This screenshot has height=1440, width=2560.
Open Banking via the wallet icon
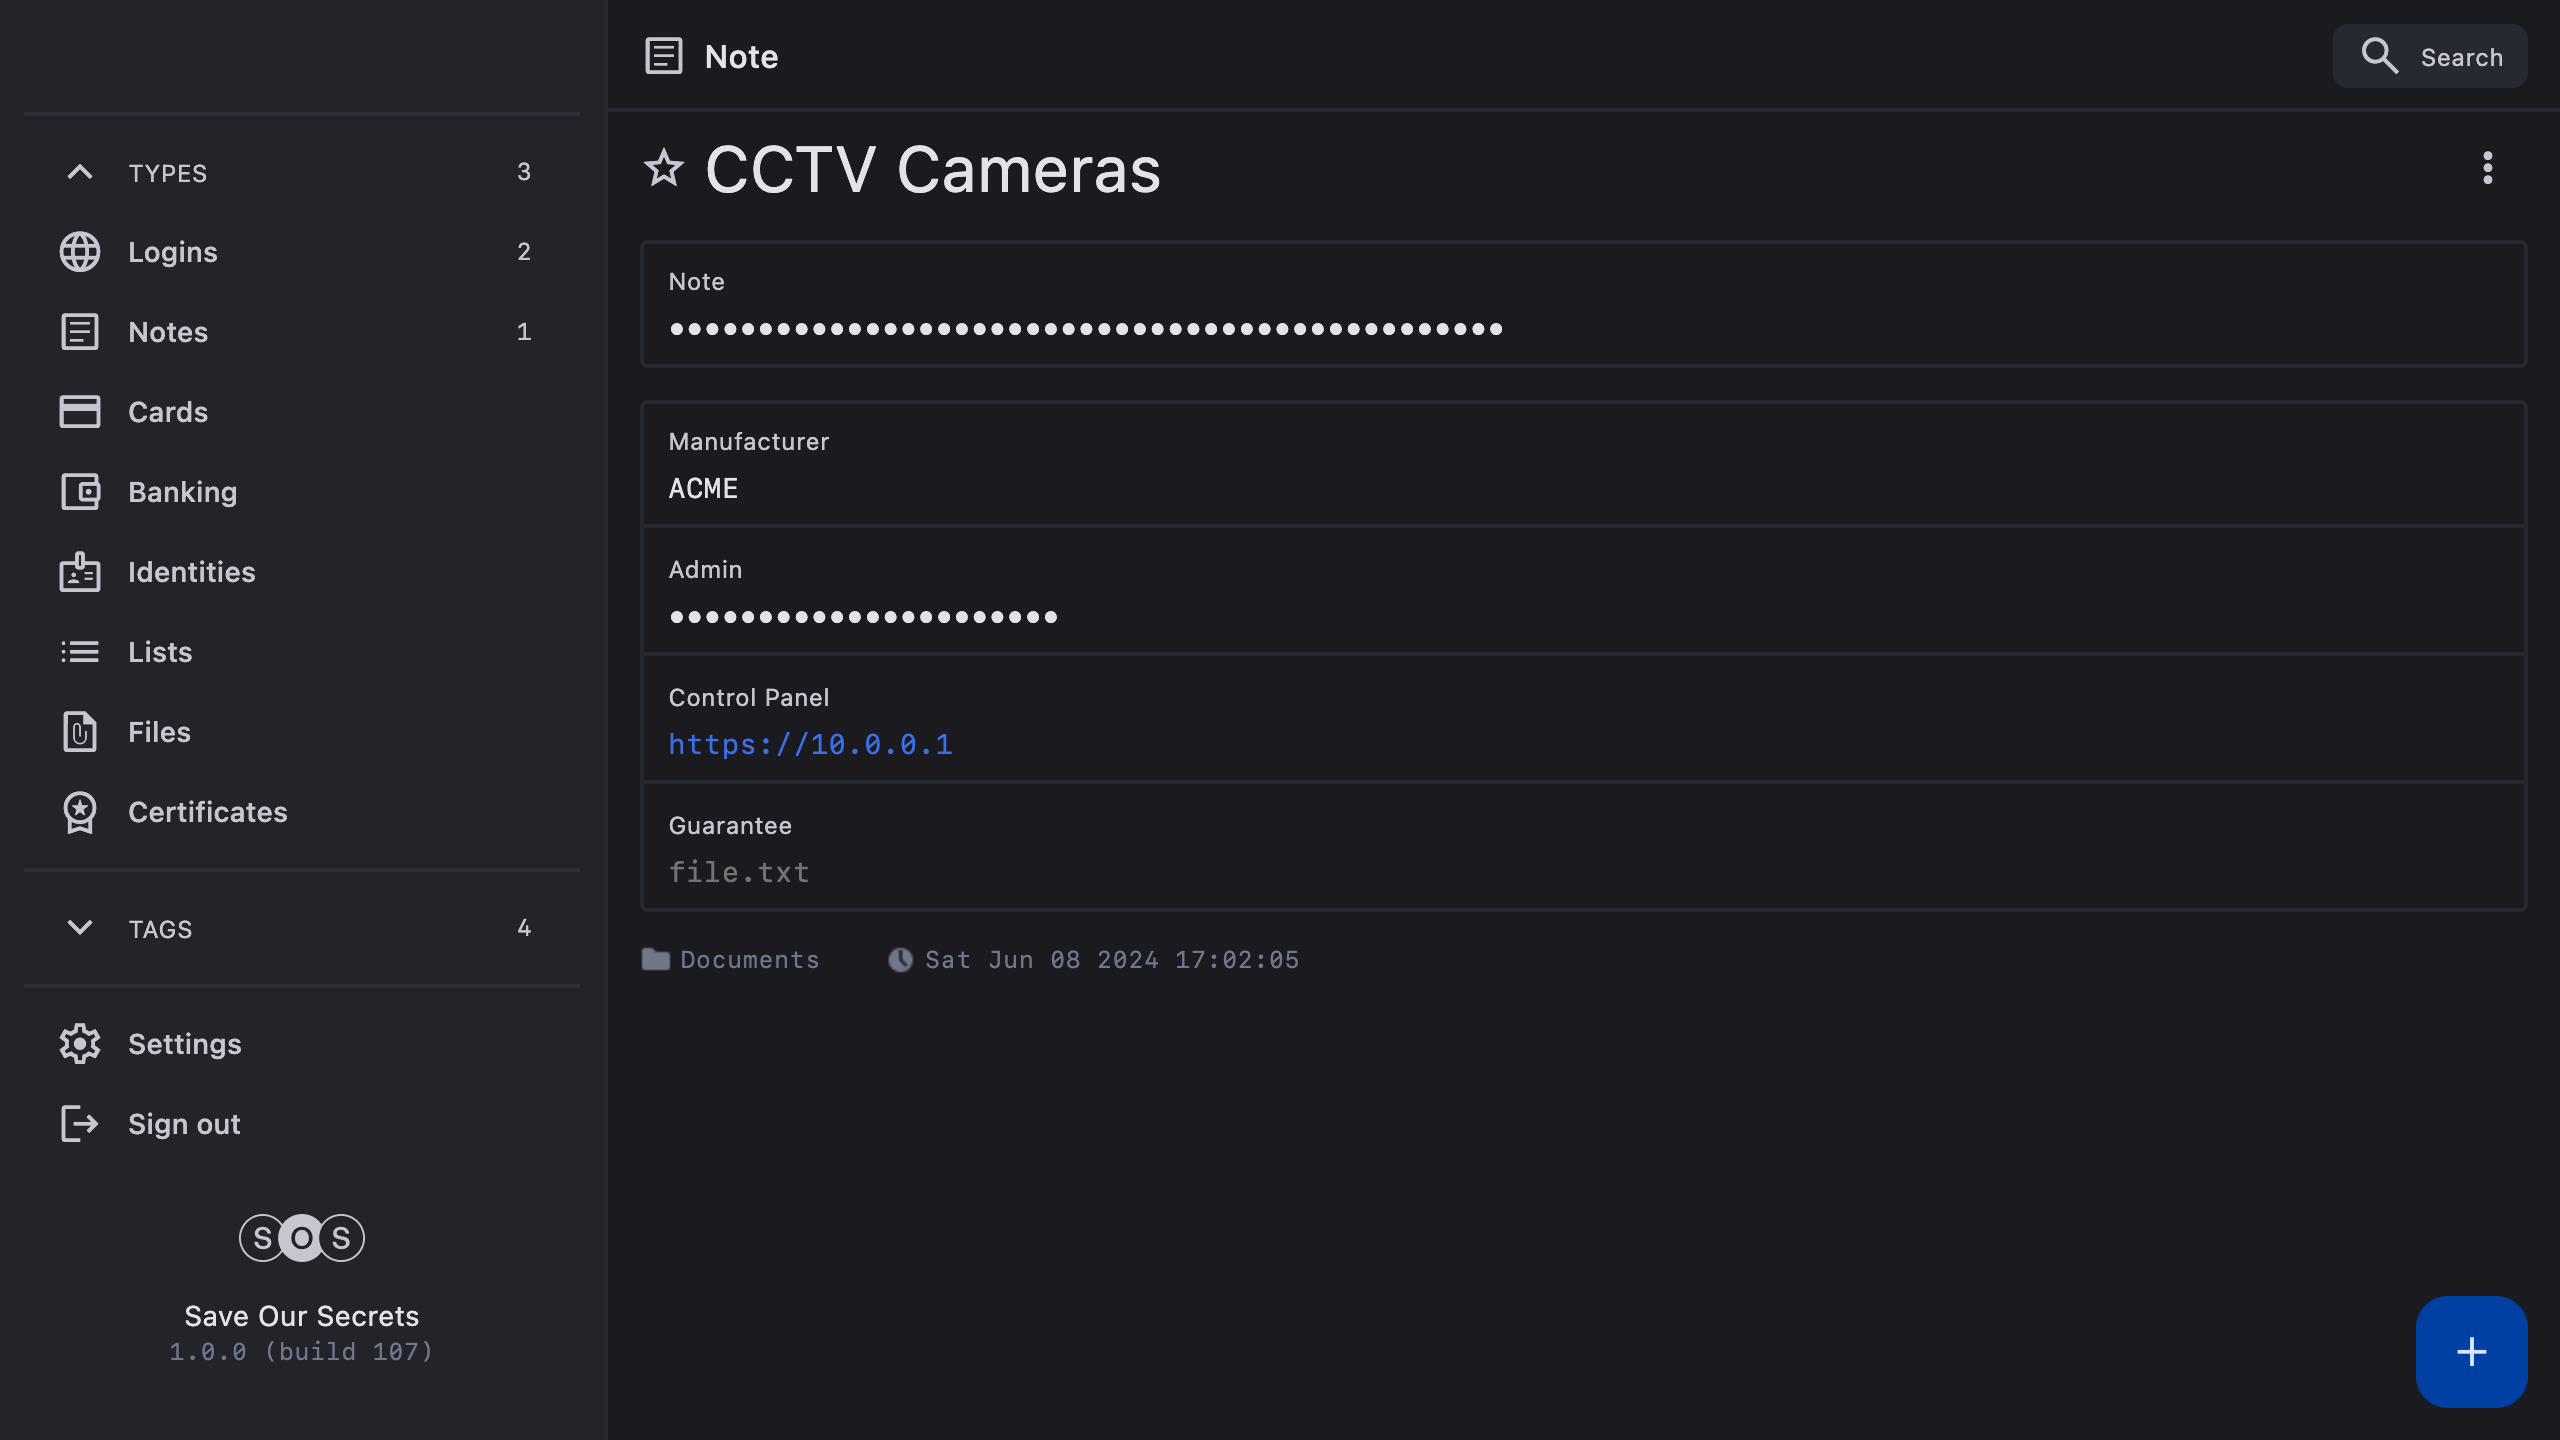80,492
